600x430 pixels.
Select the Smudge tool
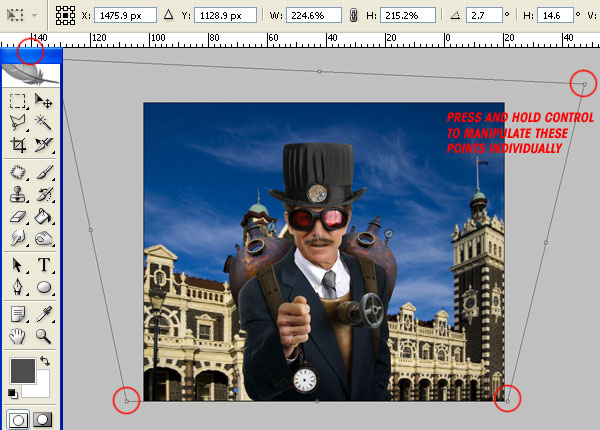click(18, 238)
